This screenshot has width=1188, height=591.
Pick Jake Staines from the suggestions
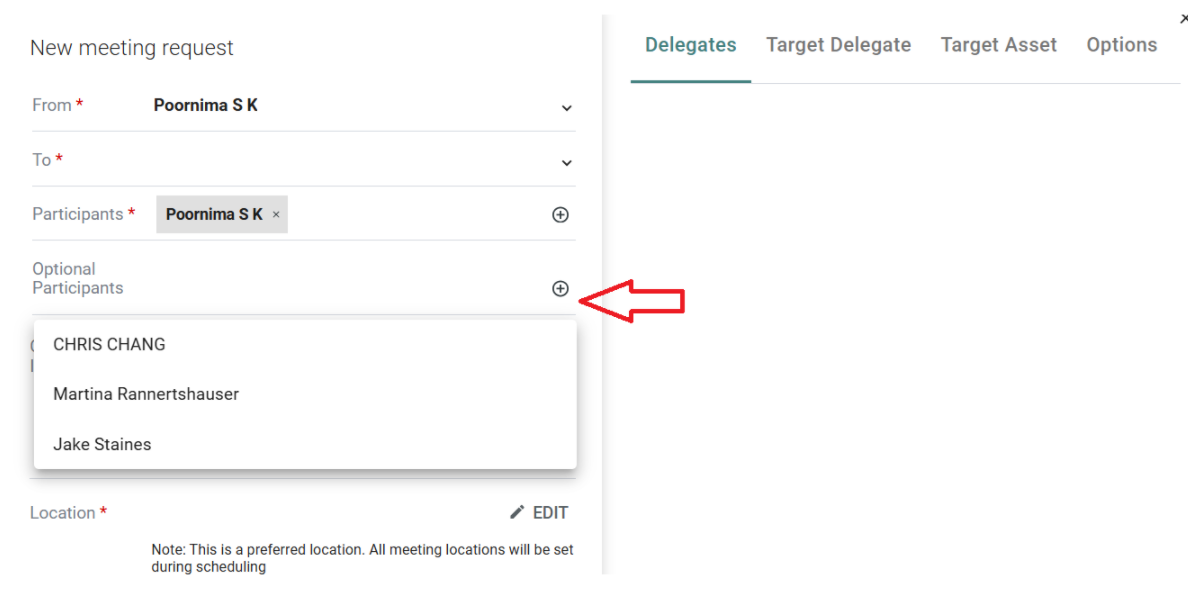(x=102, y=444)
